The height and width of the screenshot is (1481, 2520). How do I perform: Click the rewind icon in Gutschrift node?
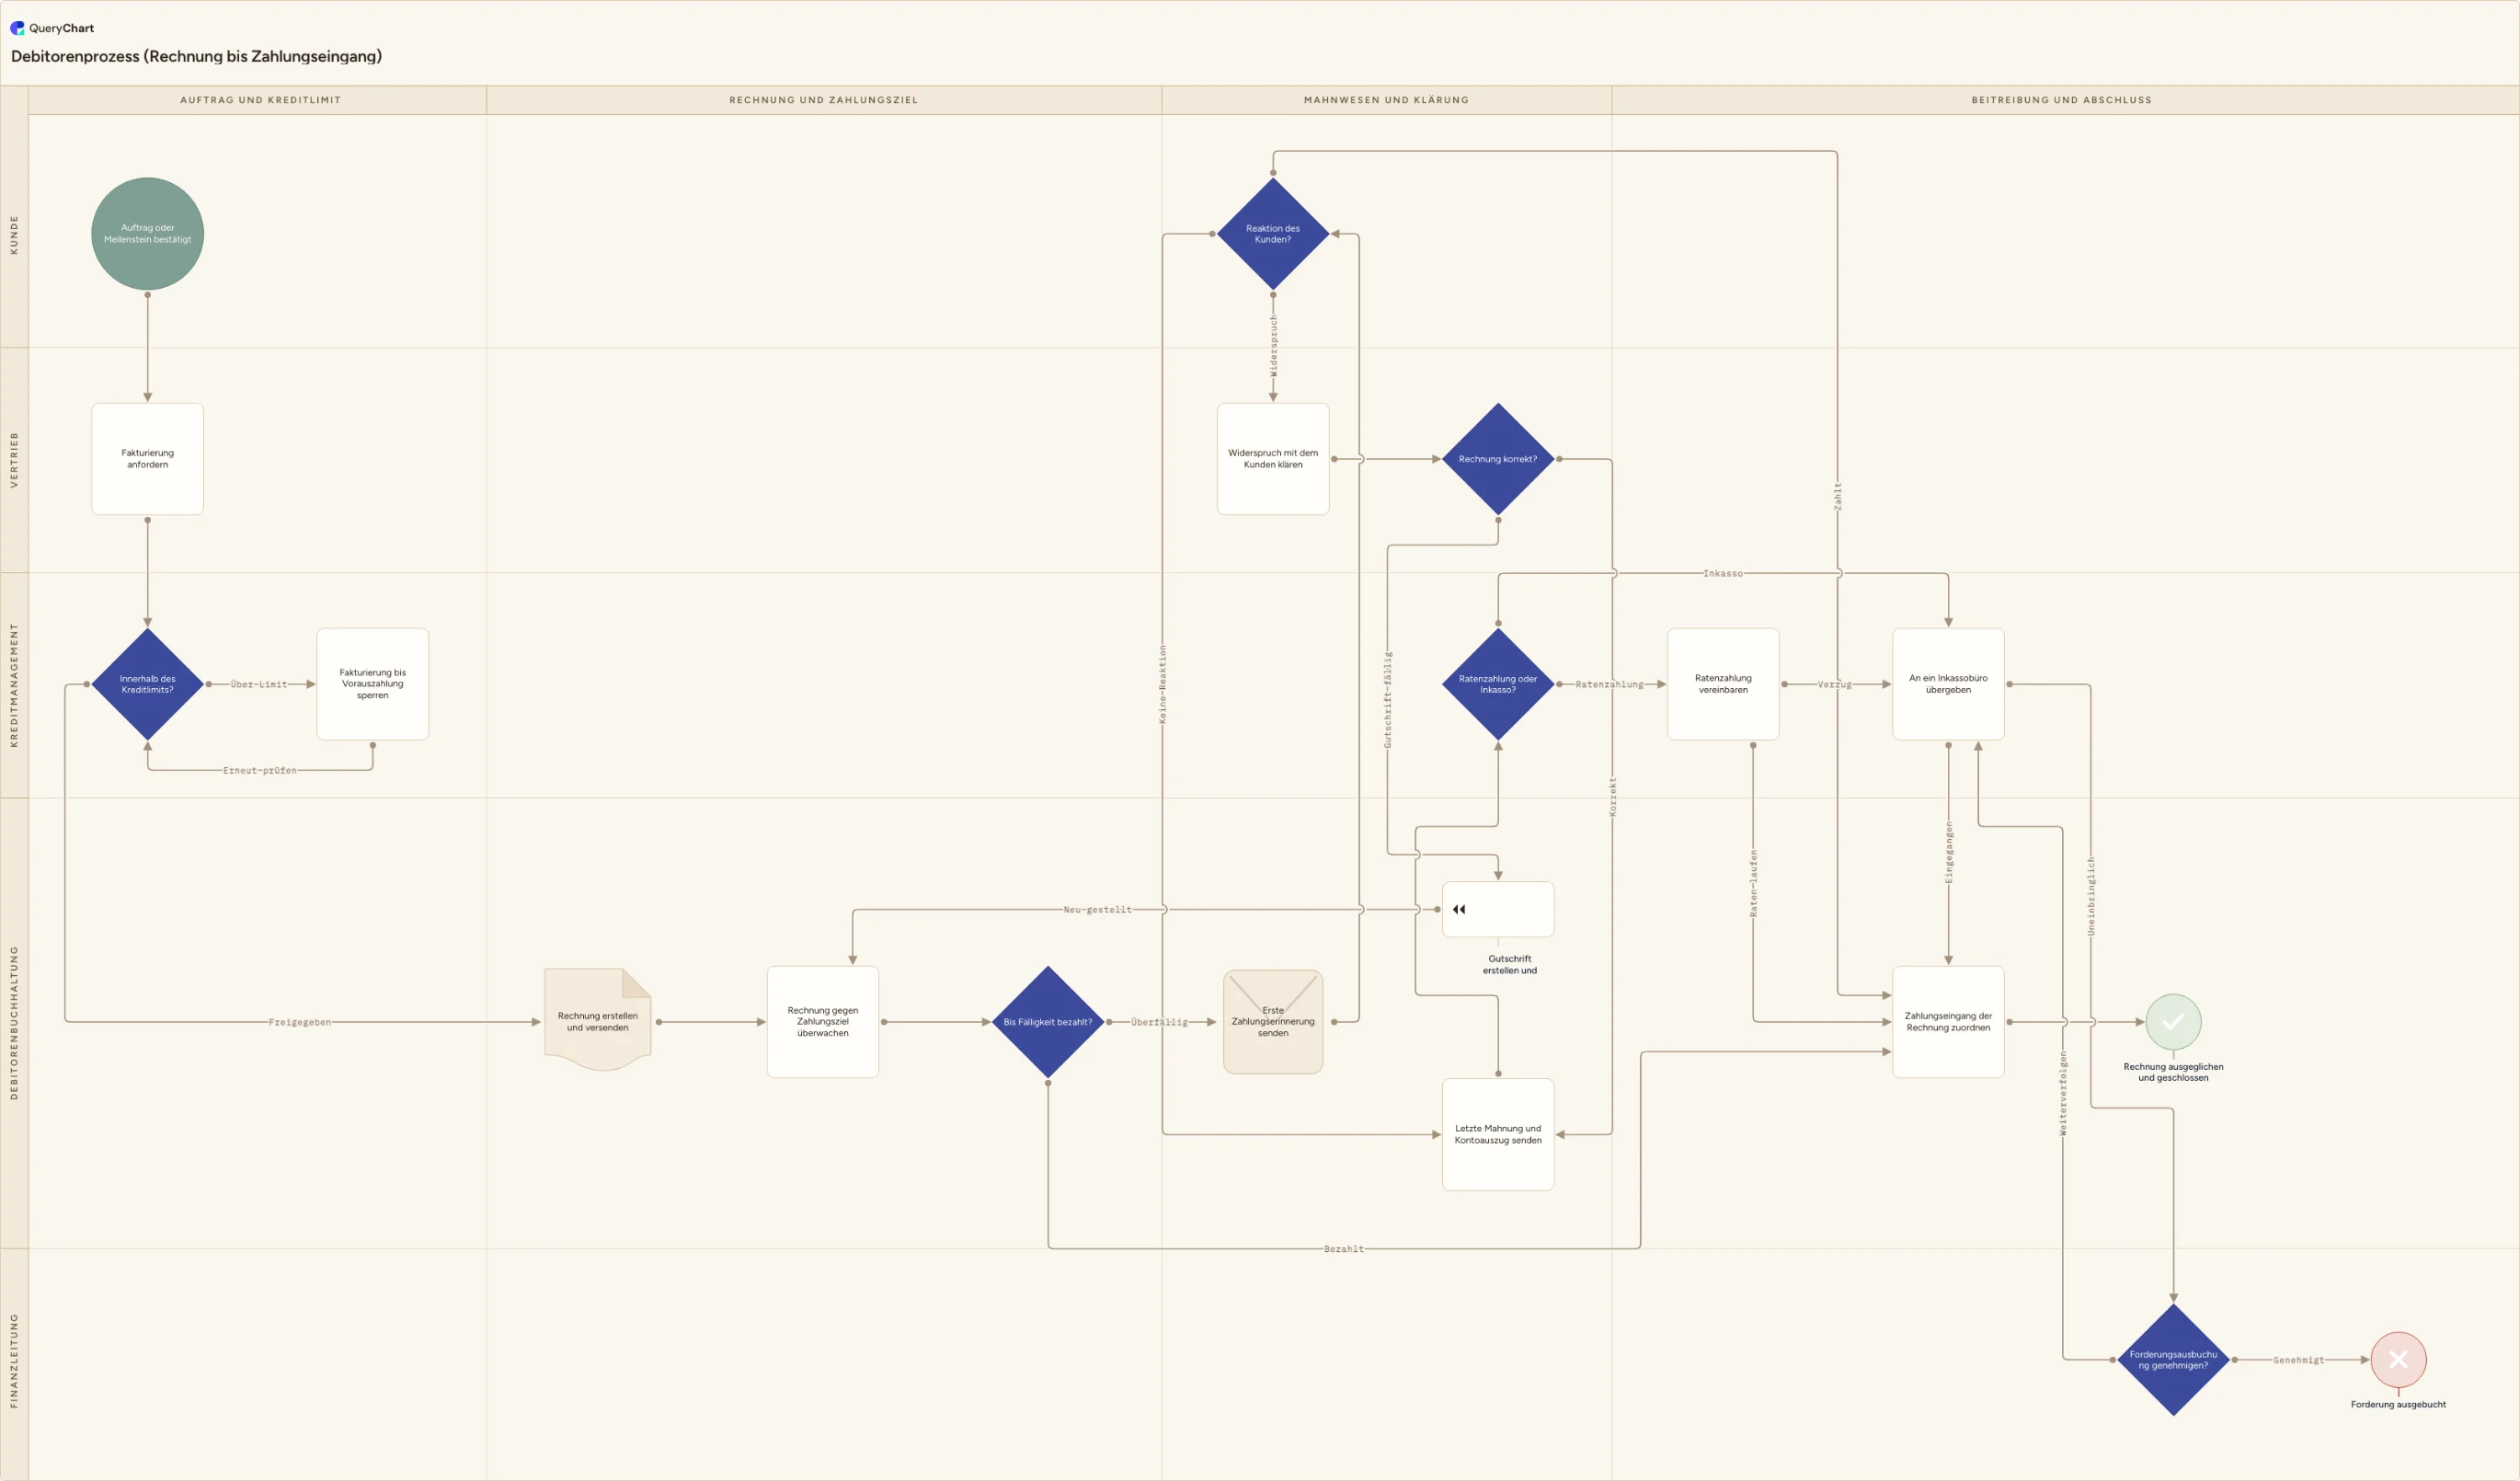click(x=1459, y=909)
